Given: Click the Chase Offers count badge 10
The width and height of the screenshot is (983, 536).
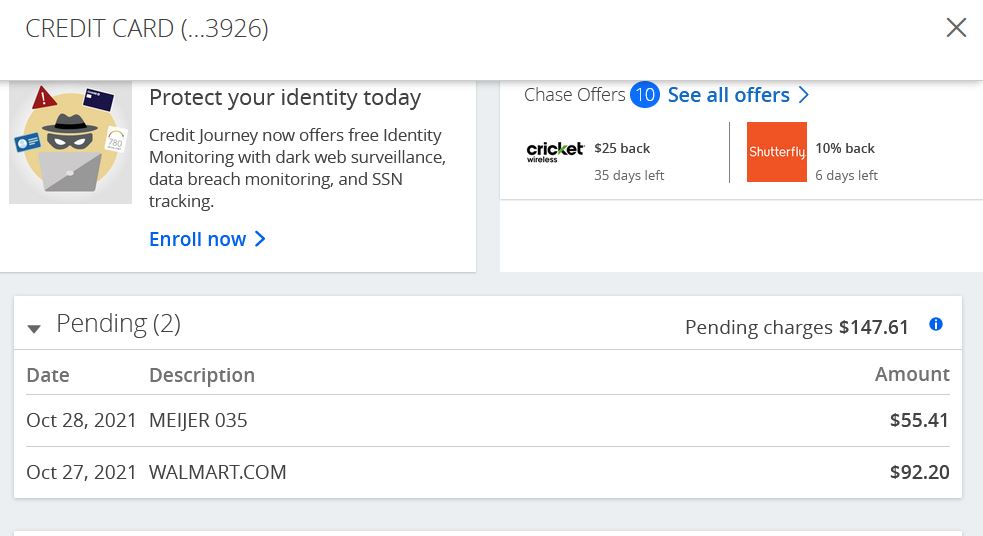Looking at the screenshot, I should (644, 95).
